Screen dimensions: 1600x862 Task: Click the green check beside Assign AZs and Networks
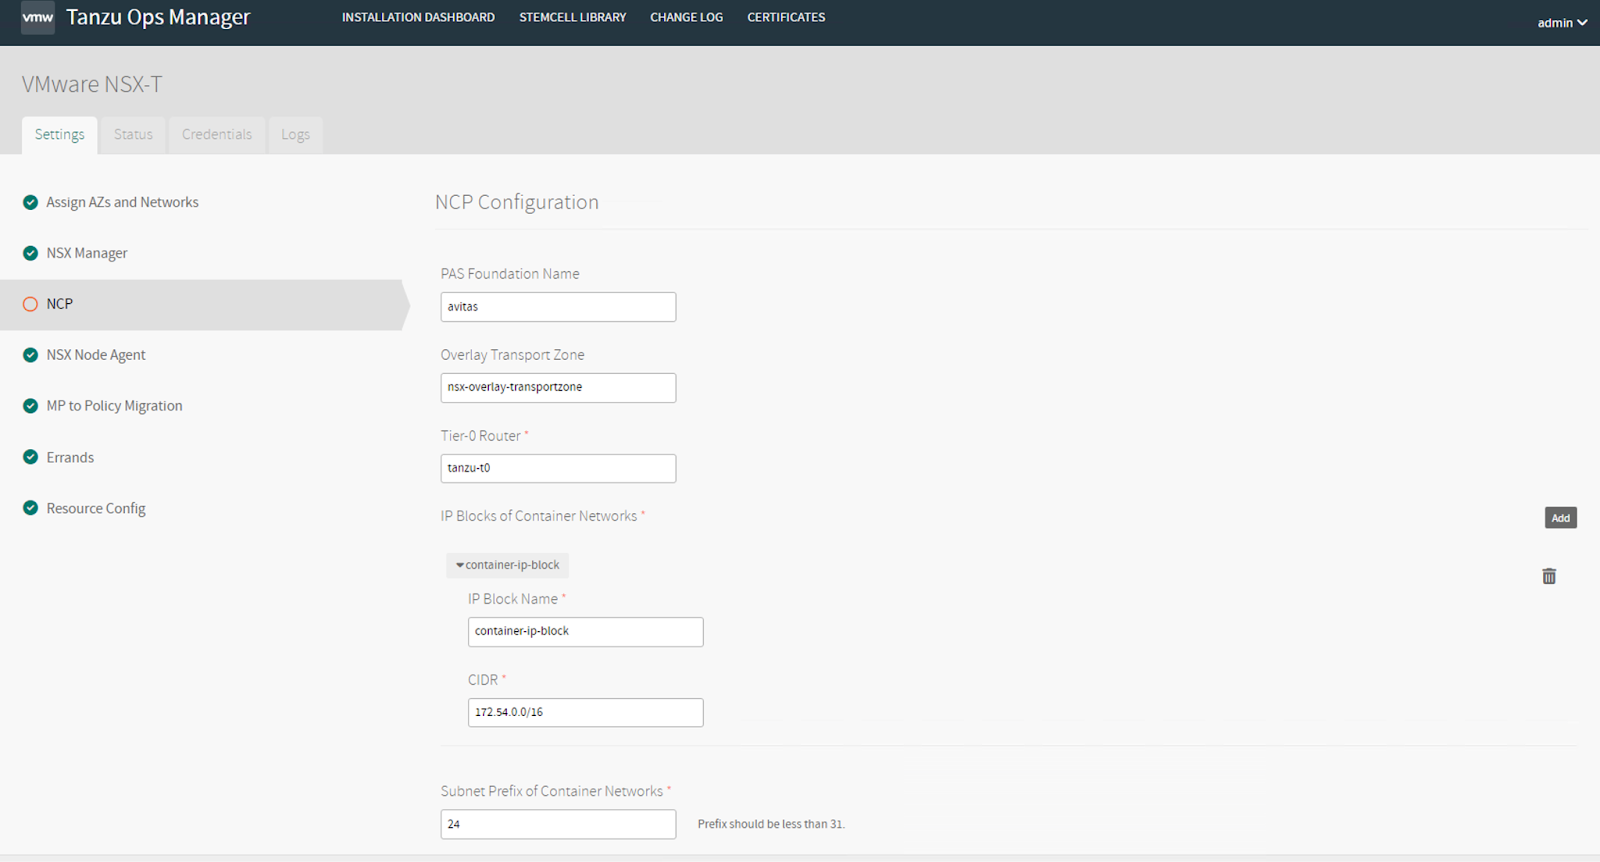[30, 202]
